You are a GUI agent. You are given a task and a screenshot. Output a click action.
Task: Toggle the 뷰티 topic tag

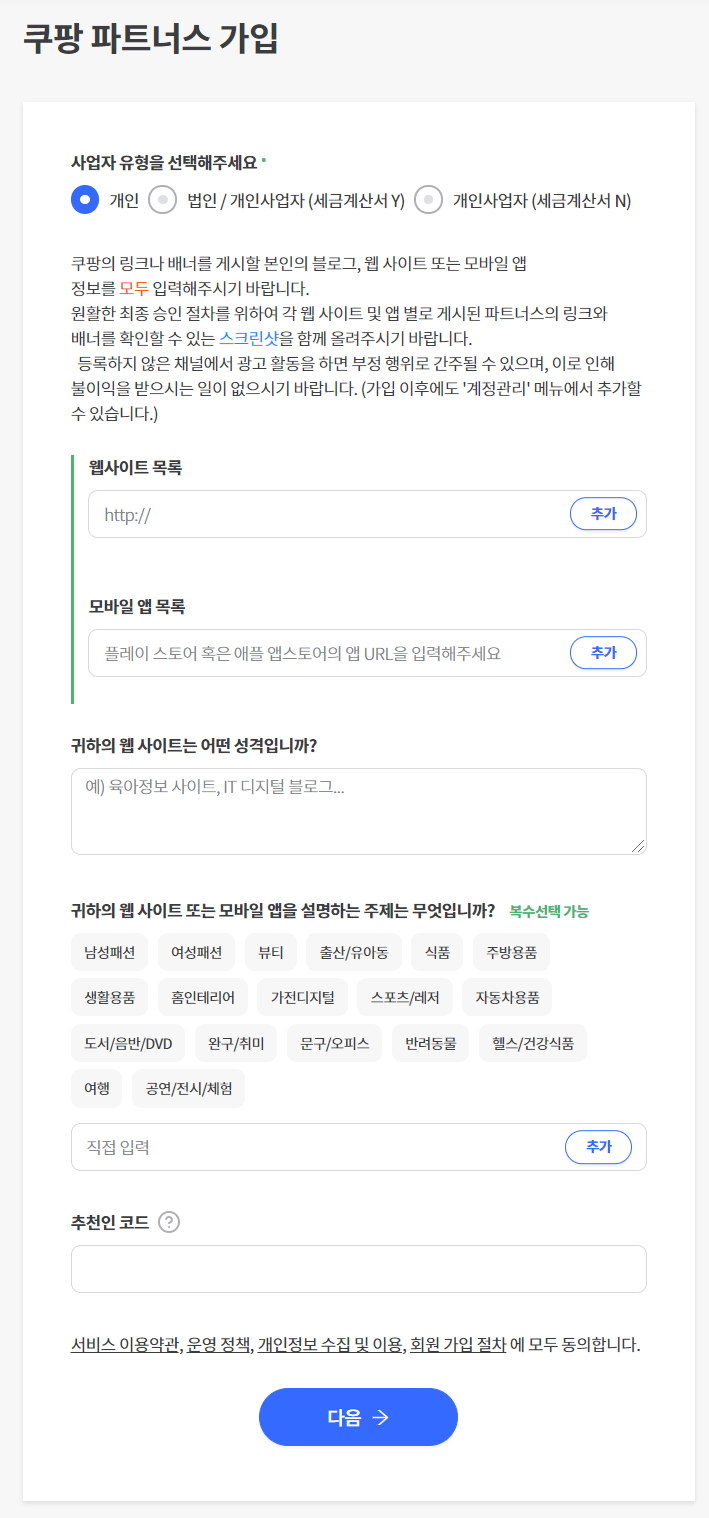[x=271, y=952]
